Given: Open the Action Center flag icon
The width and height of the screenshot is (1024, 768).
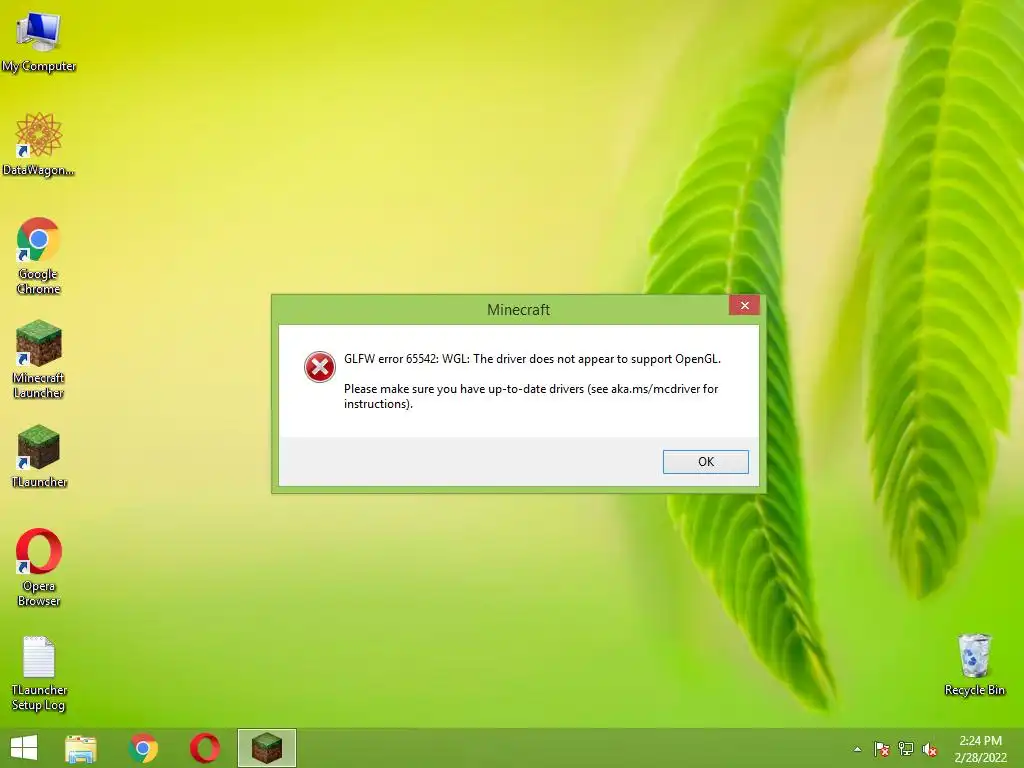Looking at the screenshot, I should tap(881, 749).
